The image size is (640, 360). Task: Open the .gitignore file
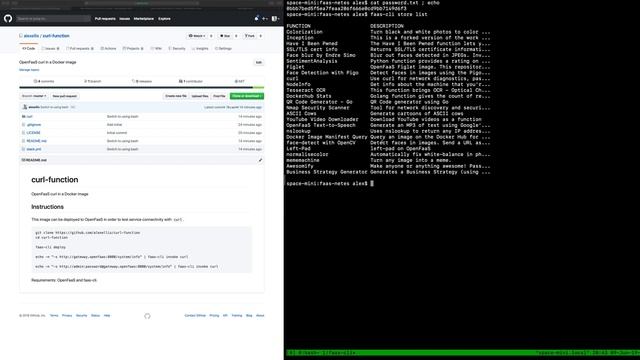34,124
